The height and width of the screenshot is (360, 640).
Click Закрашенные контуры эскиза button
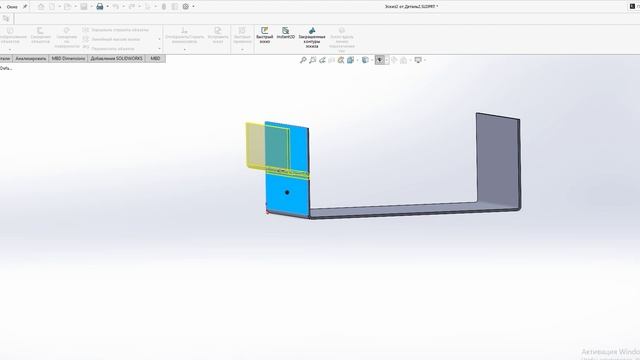coord(312,38)
